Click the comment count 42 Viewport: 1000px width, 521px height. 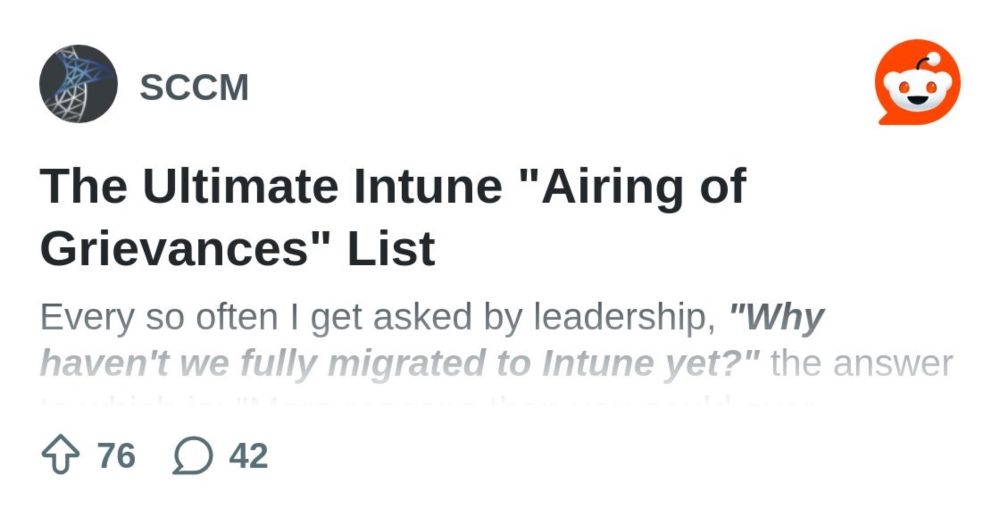click(248, 457)
